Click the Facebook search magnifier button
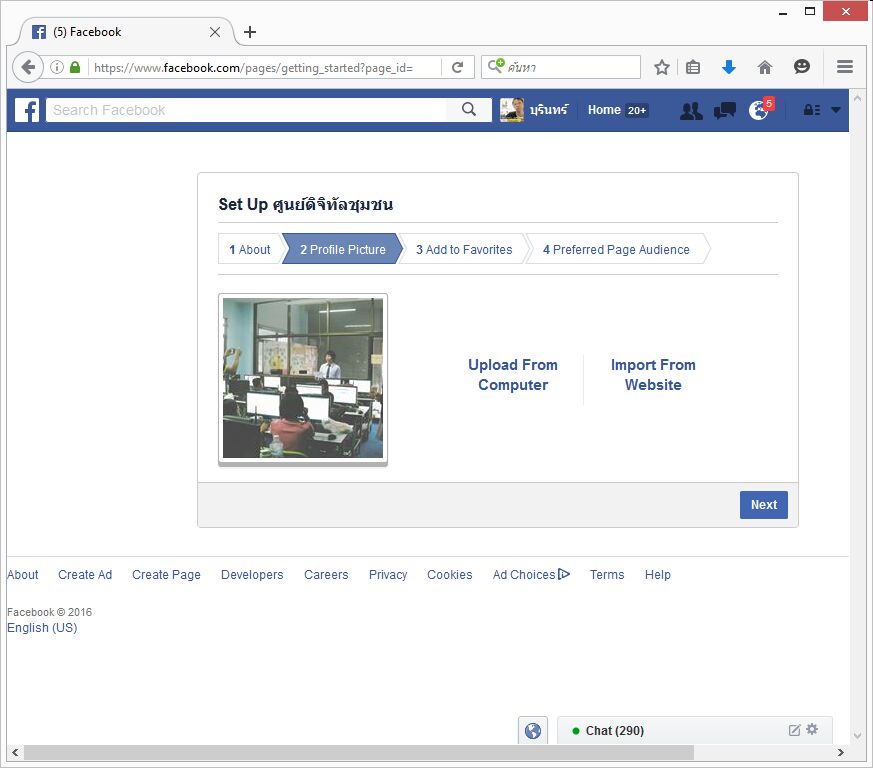Viewport: 873px width, 768px height. pos(469,110)
